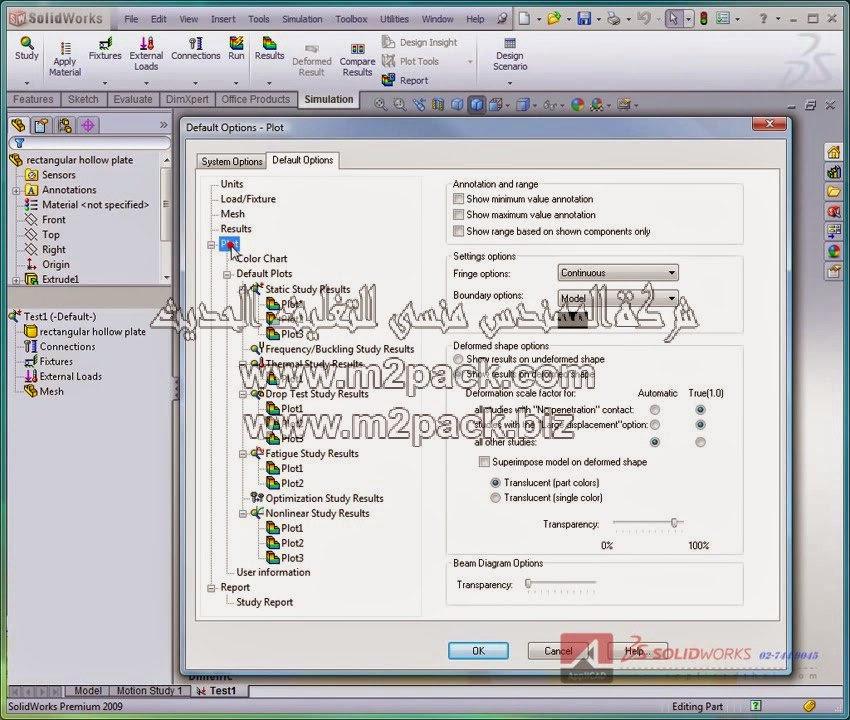Click Cancel in Default Options dialog
This screenshot has height=720, width=850.
point(558,651)
